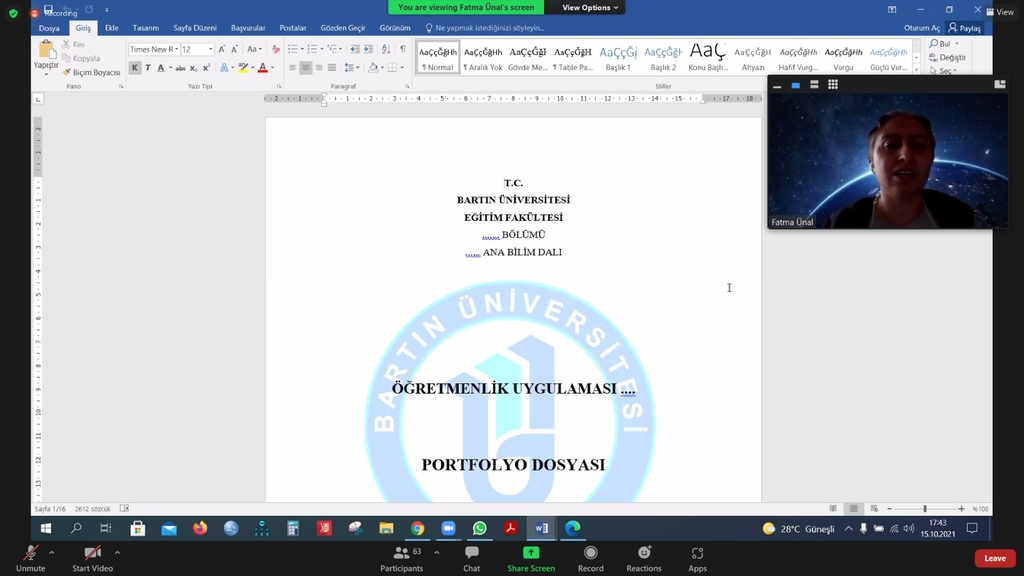
Task: Click Fatma Ünal's video thumbnail
Action: [888, 161]
